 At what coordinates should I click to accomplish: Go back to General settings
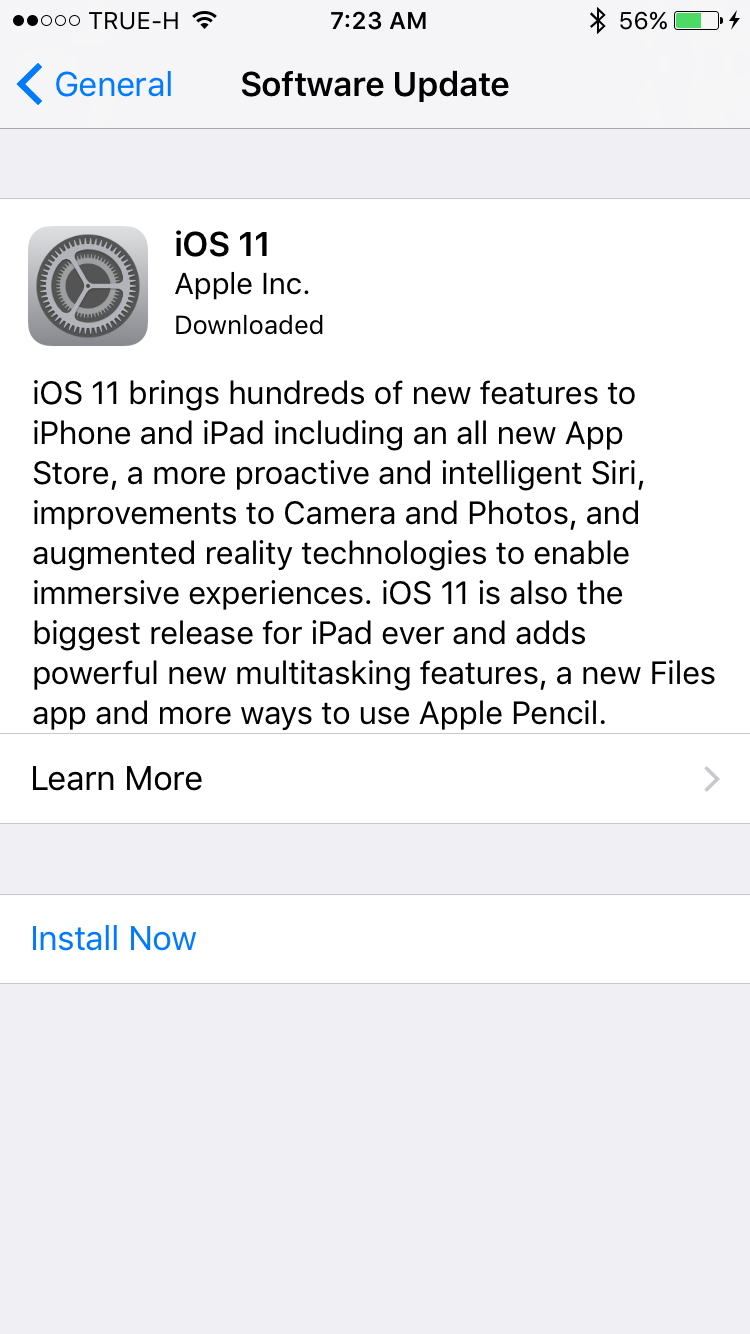pyautogui.click(x=95, y=85)
